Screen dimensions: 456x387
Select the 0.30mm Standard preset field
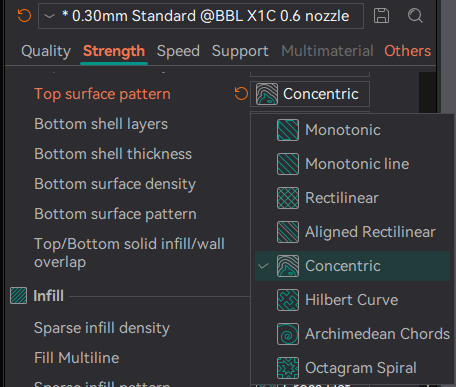(x=201, y=16)
